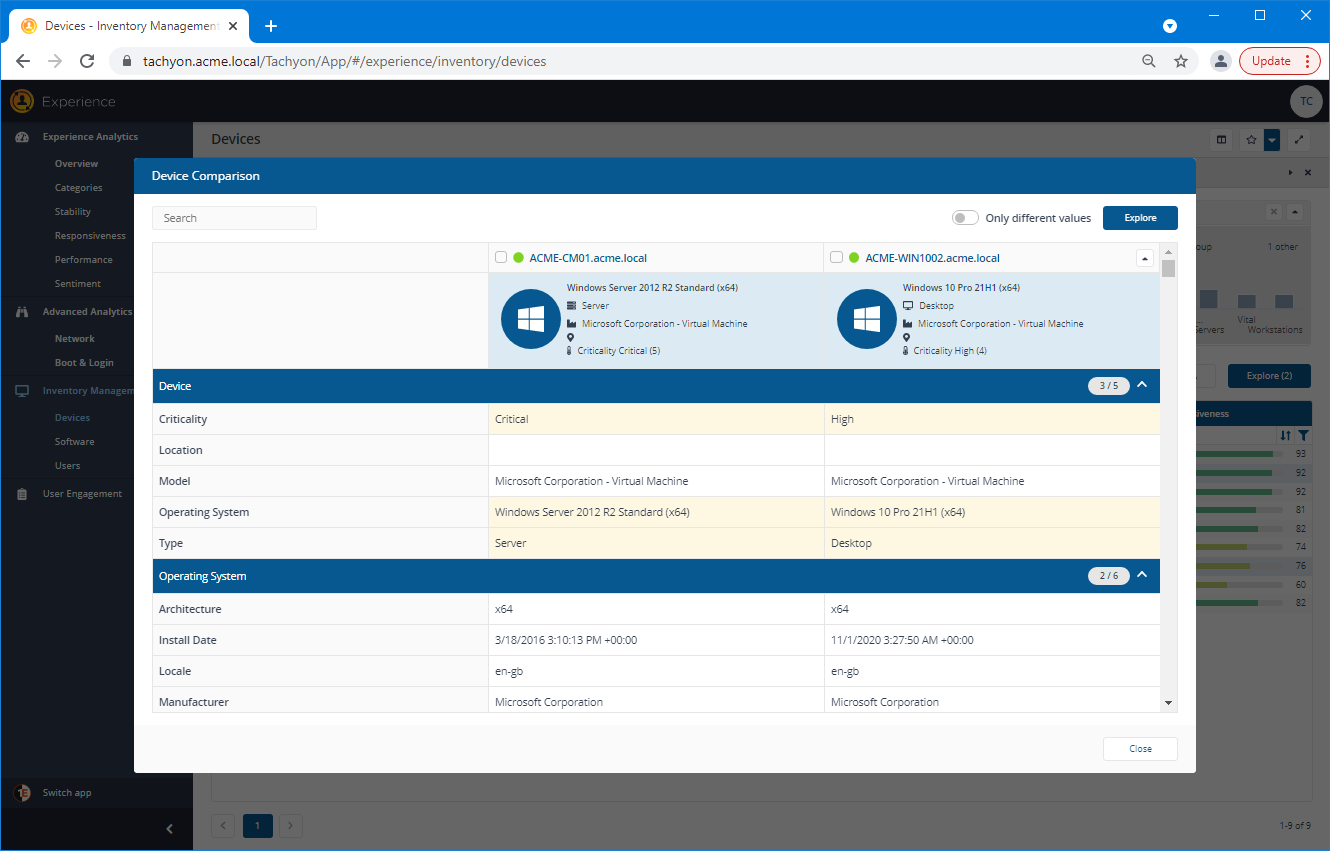Click browser zoom magnifier icon
This screenshot has width=1330, height=851.
[x=1149, y=61]
